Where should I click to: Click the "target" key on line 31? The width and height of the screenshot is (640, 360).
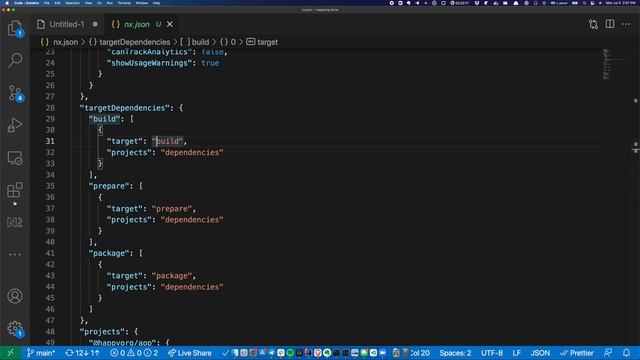pyautogui.click(x=124, y=141)
